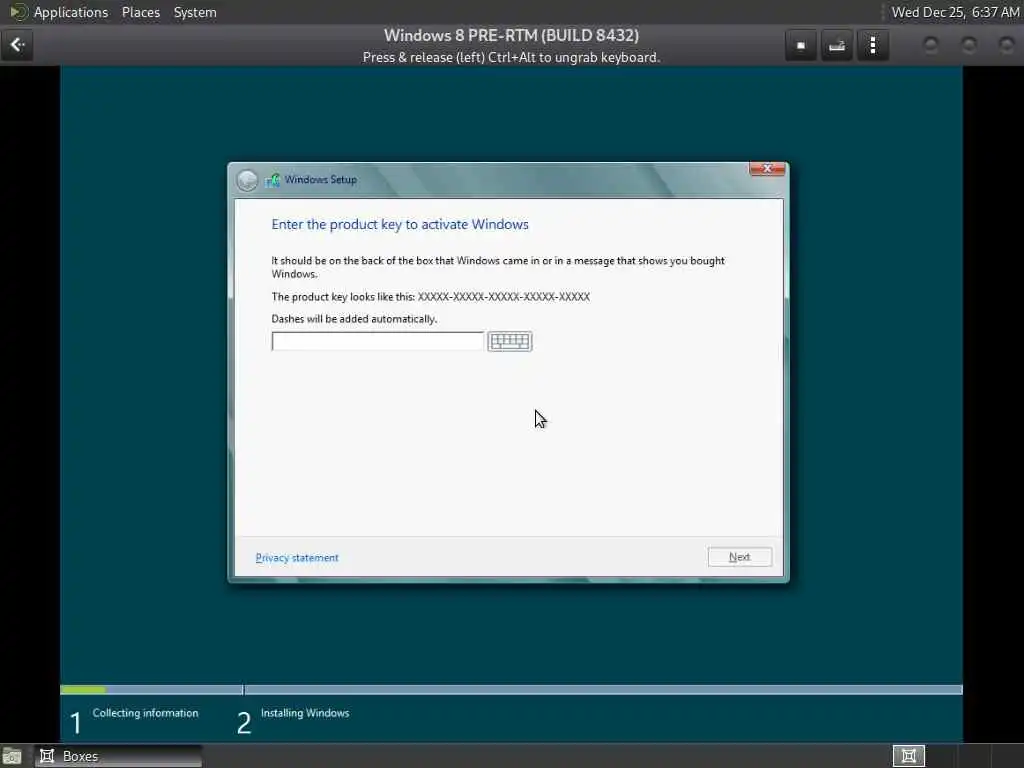The width and height of the screenshot is (1024, 768).
Task: Select the Boxes taskbar entry
Action: tap(118, 756)
